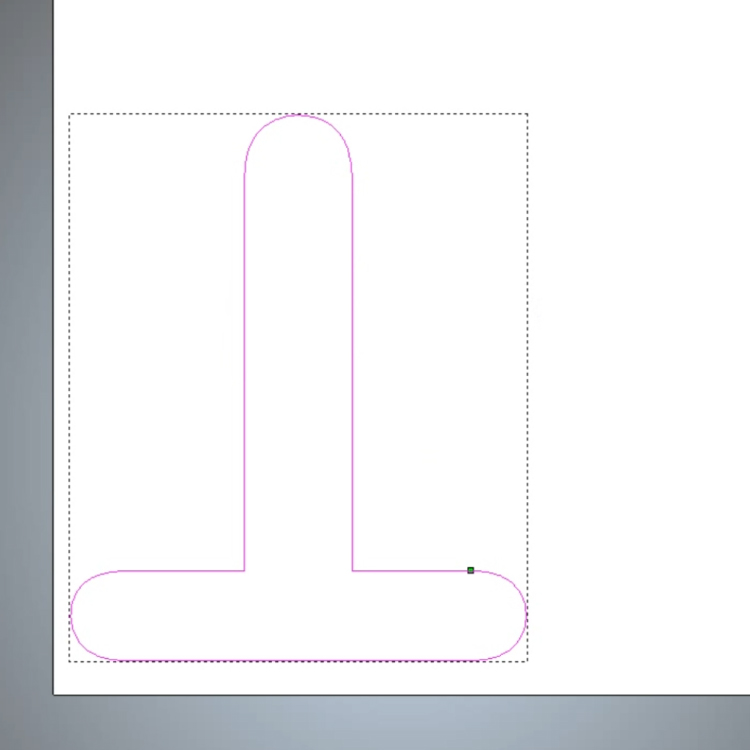
Task: Click top-left corner of dashed selection box
Action: click(69, 114)
